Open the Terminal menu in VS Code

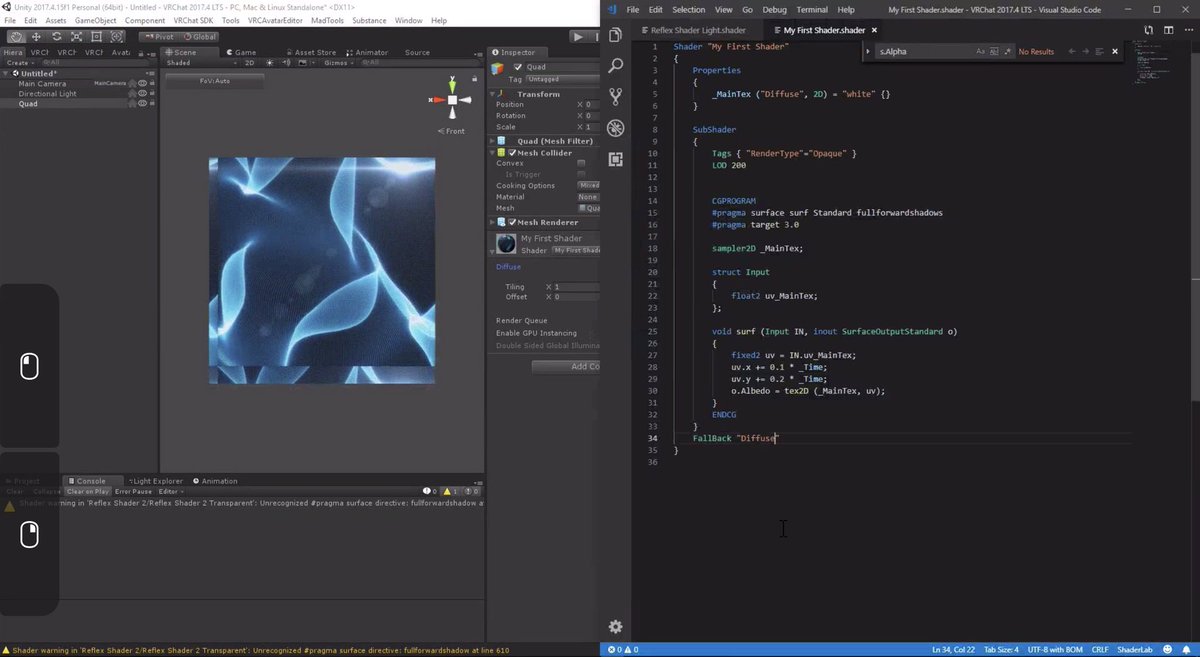point(811,9)
